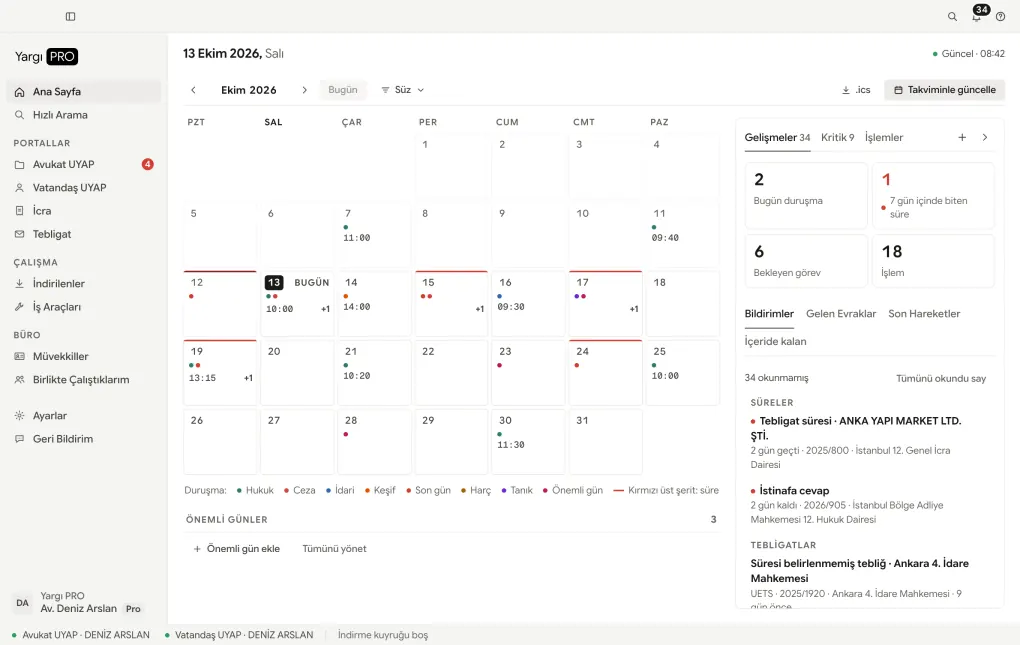
Task: Open Birlikte Çalıştıklarım
Action: (84, 380)
